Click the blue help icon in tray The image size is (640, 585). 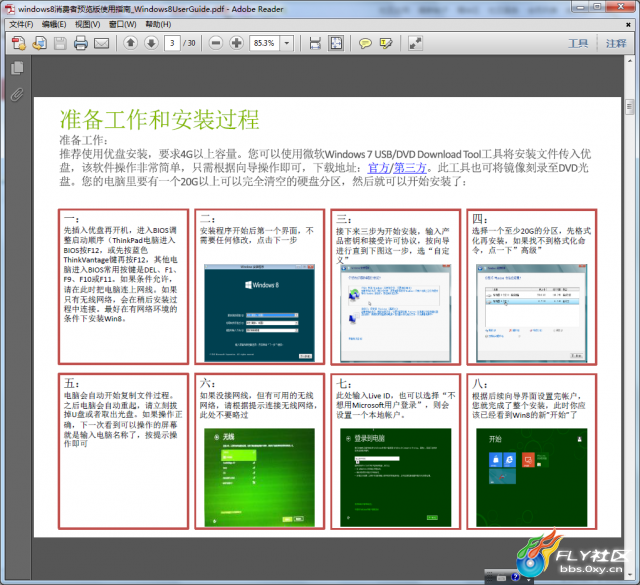(x=515, y=577)
